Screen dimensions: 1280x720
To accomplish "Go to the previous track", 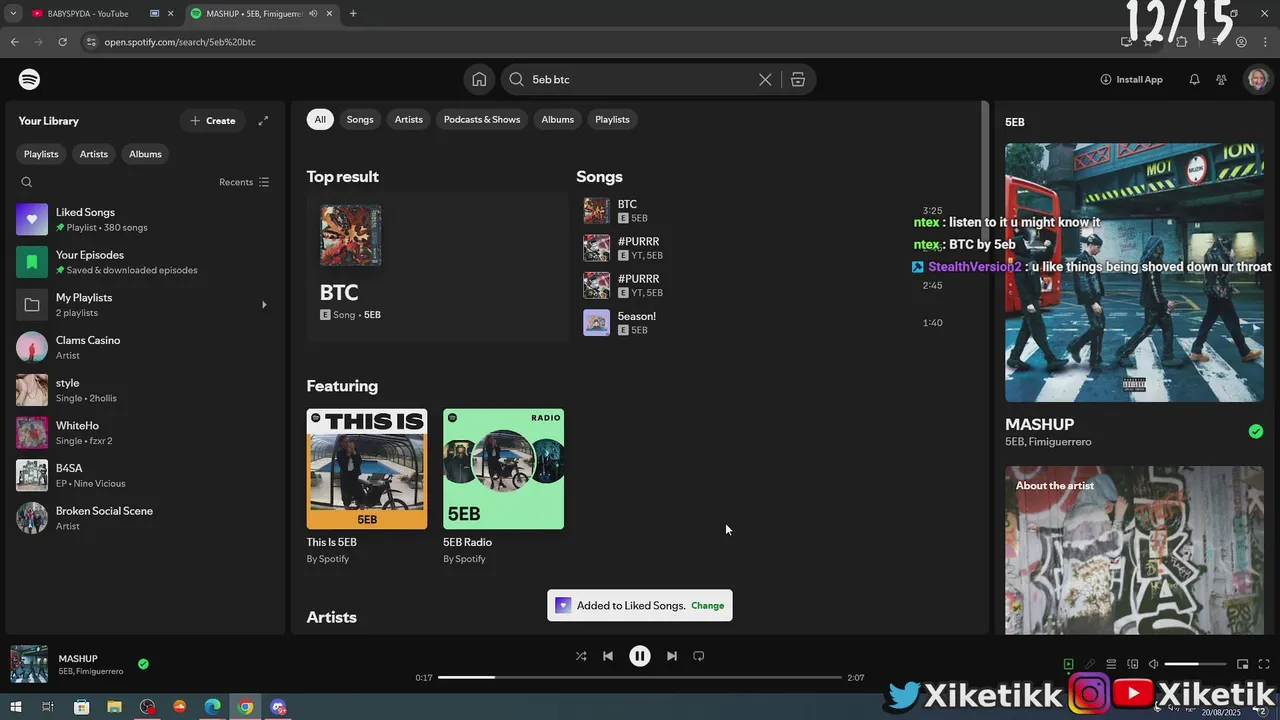I will pyautogui.click(x=608, y=656).
